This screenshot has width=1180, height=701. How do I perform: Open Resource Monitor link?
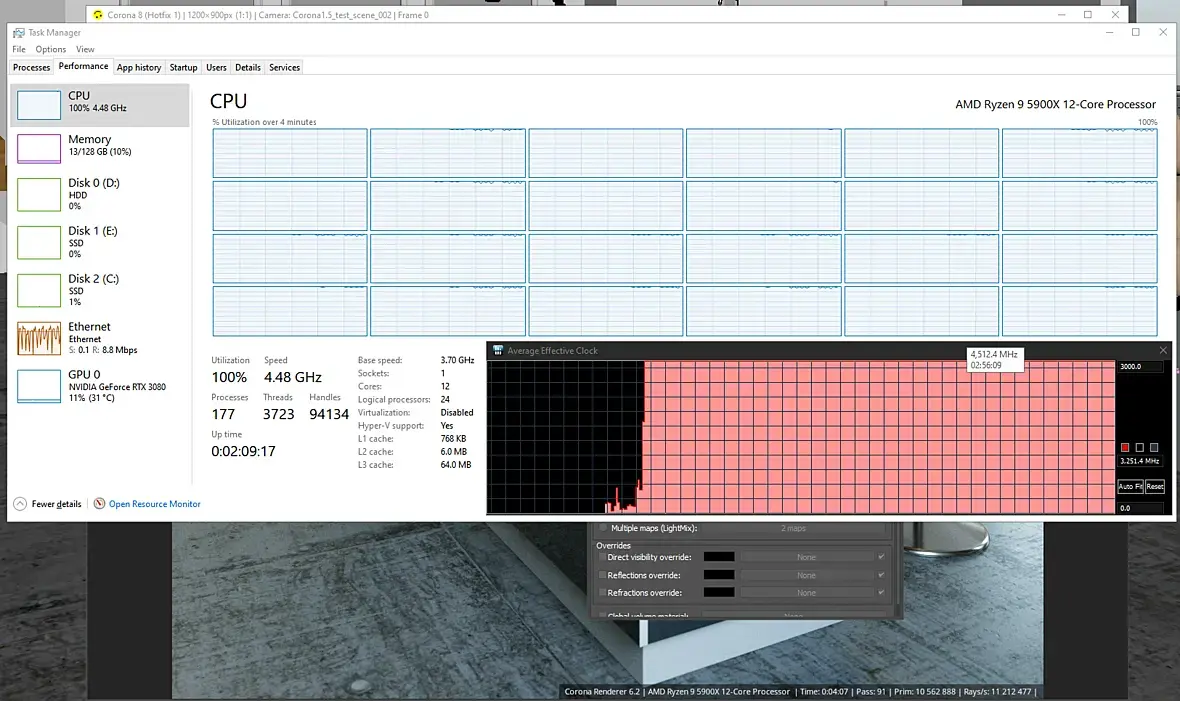pyautogui.click(x=154, y=504)
